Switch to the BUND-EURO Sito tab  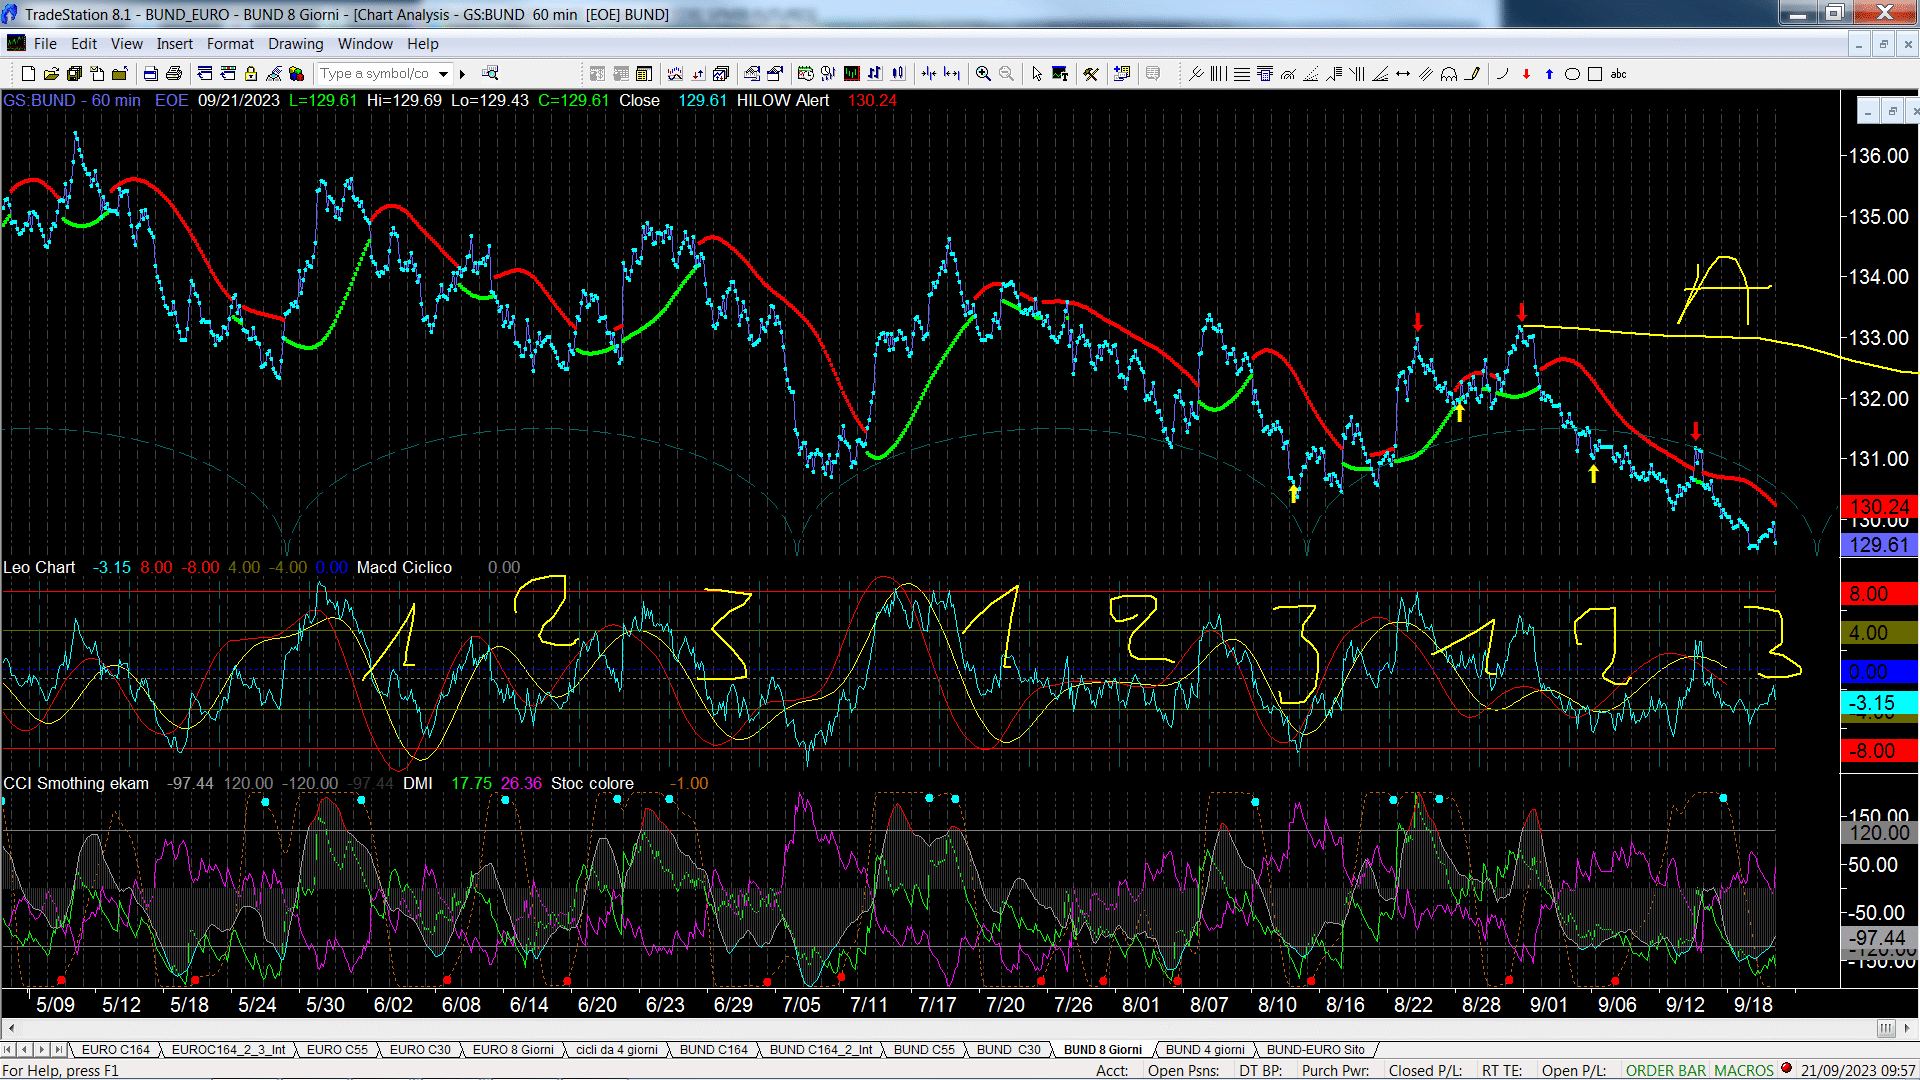[1315, 1050]
